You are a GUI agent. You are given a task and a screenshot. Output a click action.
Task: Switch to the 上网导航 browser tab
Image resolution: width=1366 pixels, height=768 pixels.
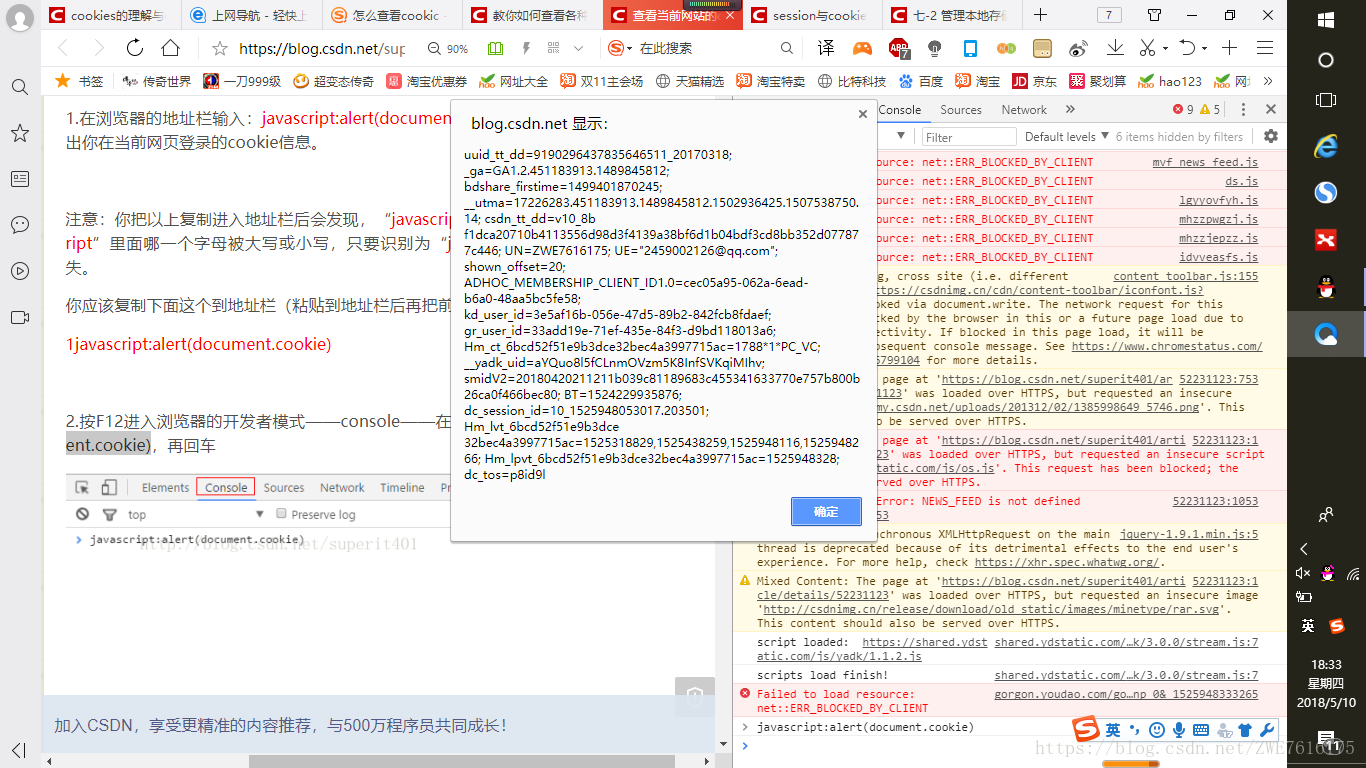[252, 15]
